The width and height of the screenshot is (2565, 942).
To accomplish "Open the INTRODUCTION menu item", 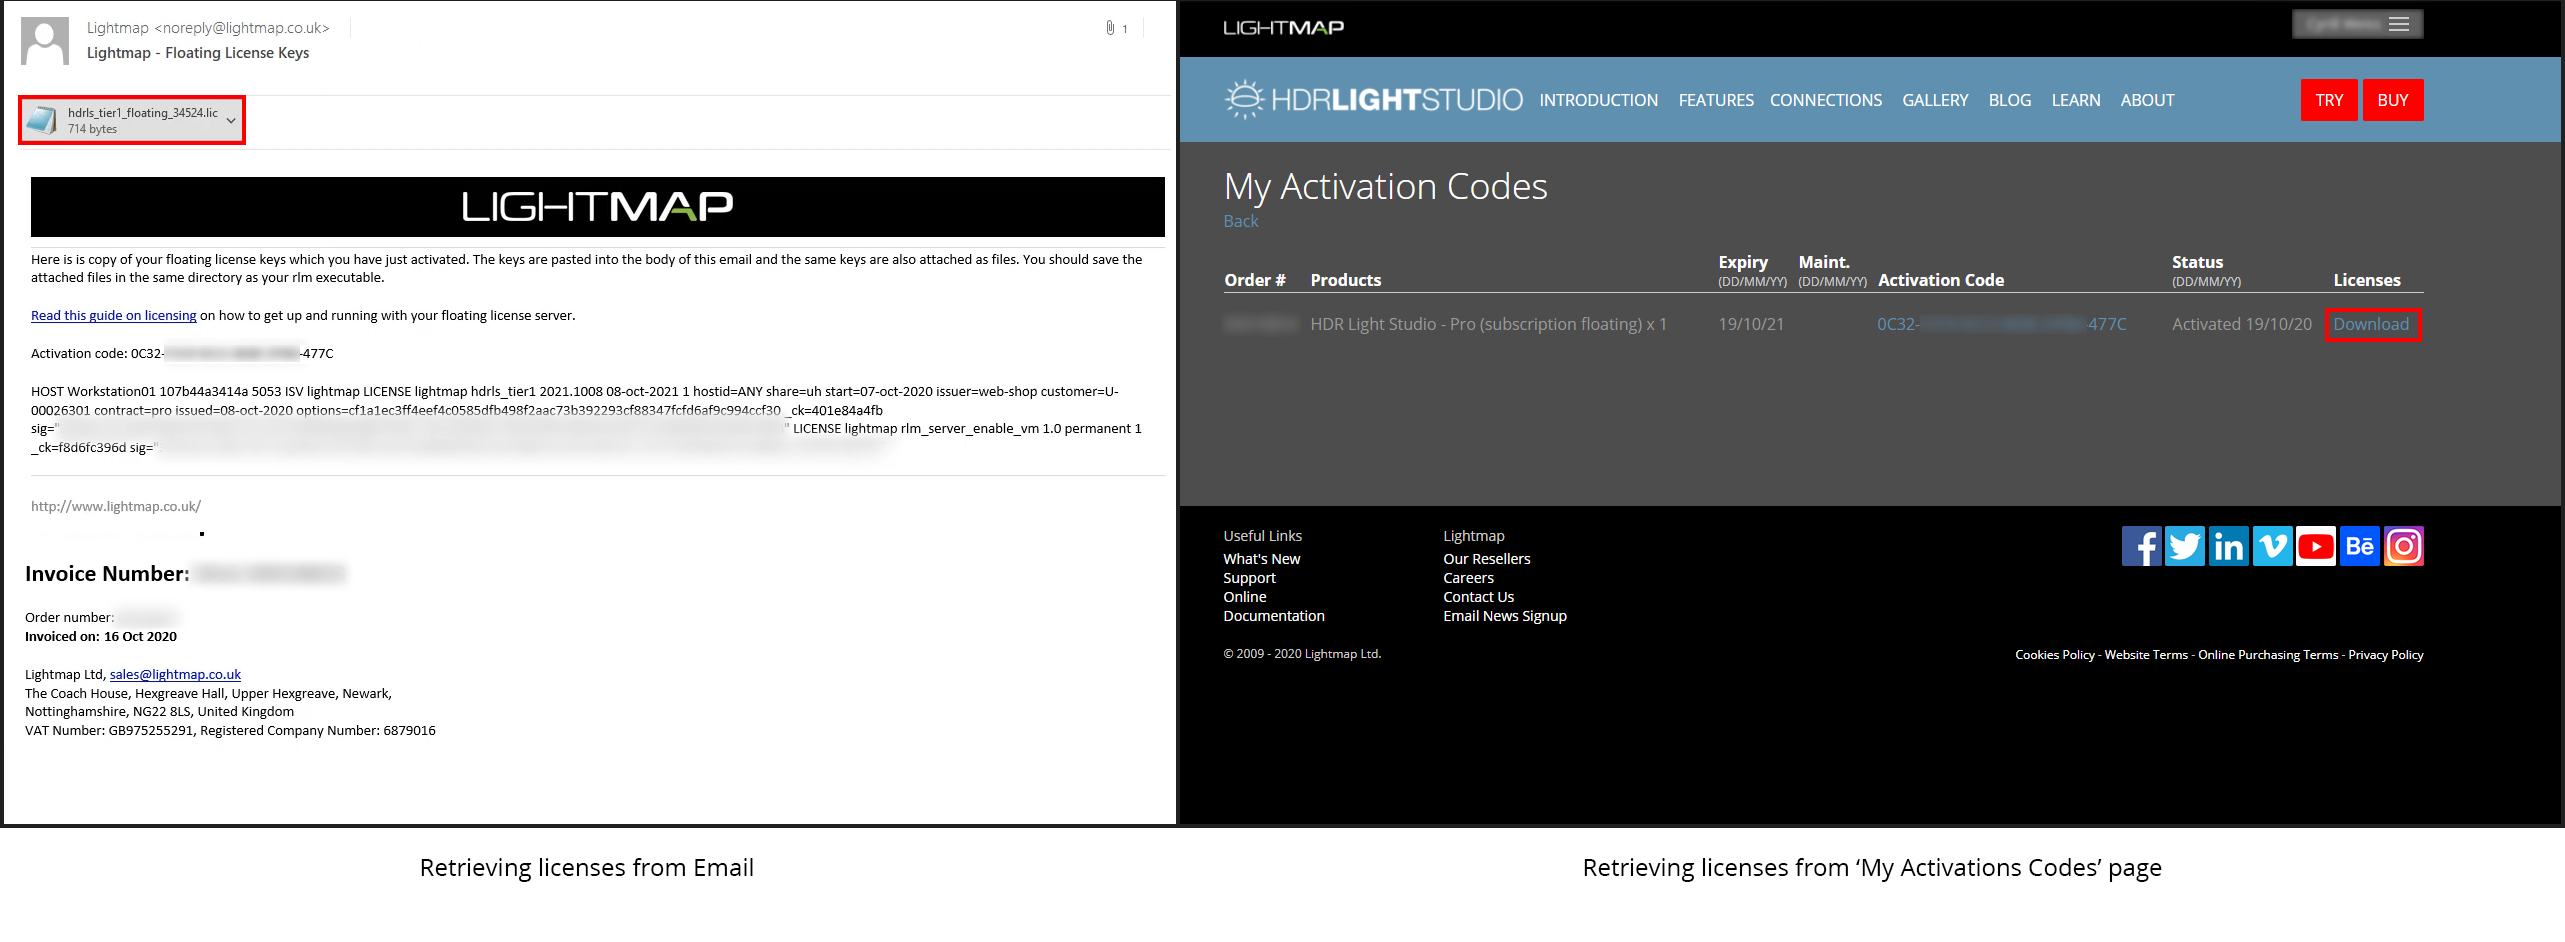I will (x=1598, y=100).
